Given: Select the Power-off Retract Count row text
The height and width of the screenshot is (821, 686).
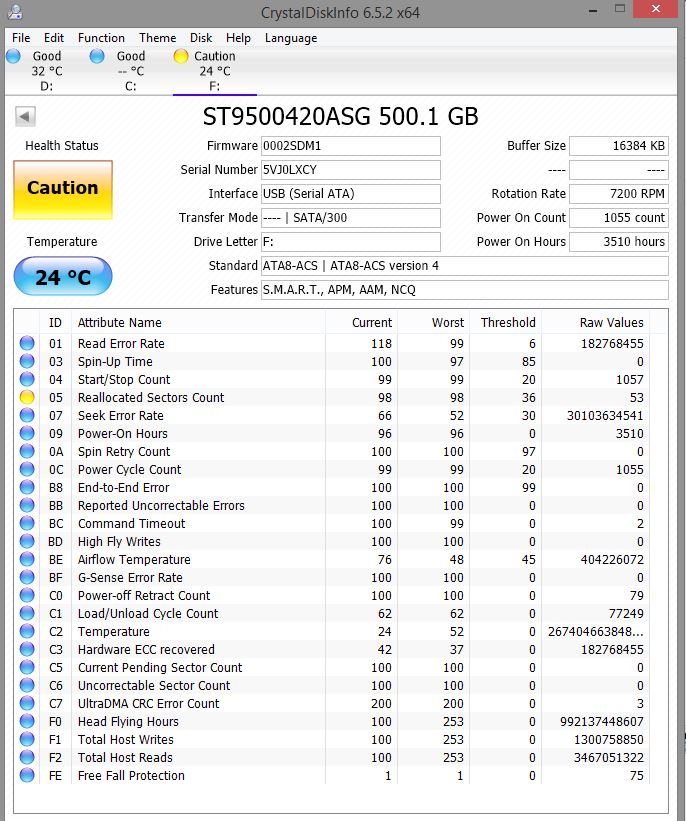Looking at the screenshot, I should pos(144,595).
